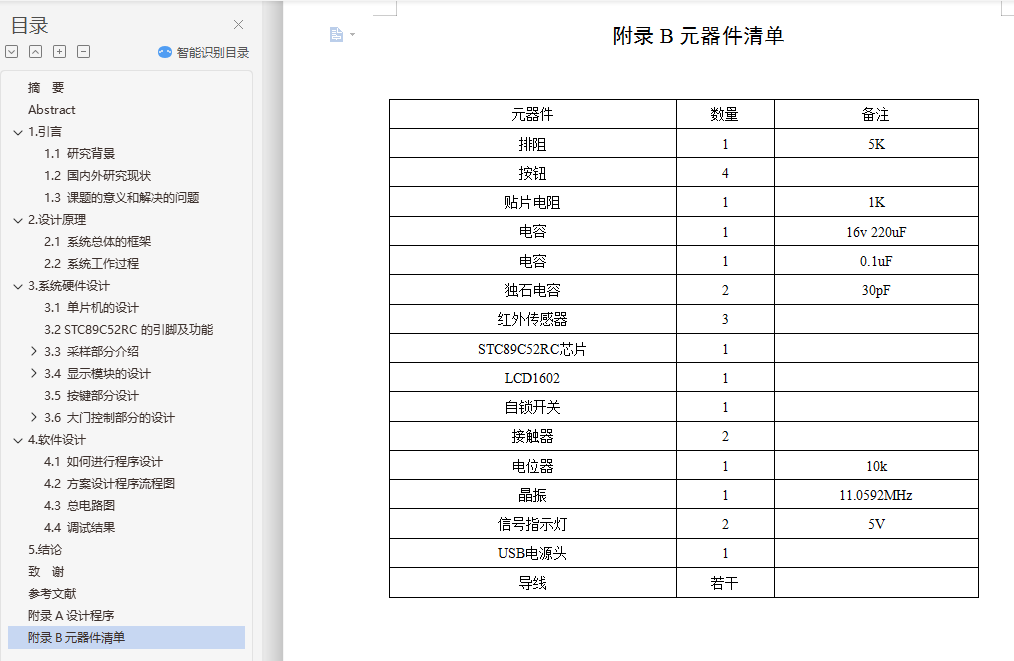This screenshot has height=661, width=1014.
Task: Click the 独石电容 cell
Action: (533, 290)
